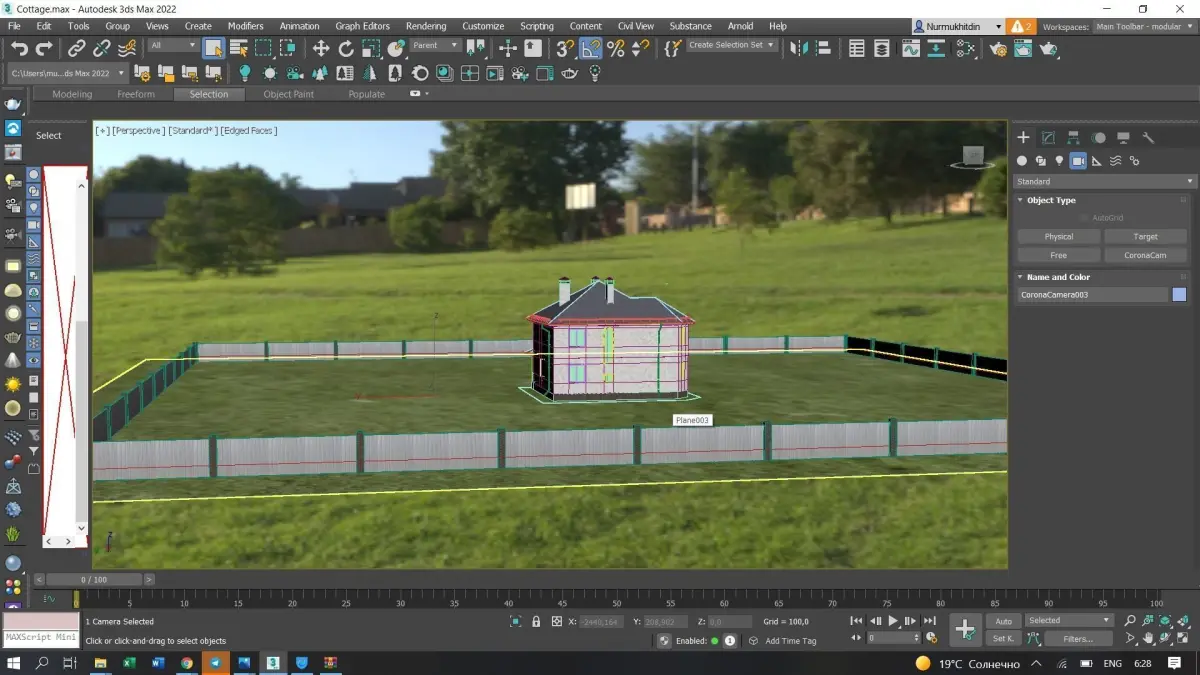Click the Target camera button
The height and width of the screenshot is (675, 1200).
click(x=1146, y=237)
